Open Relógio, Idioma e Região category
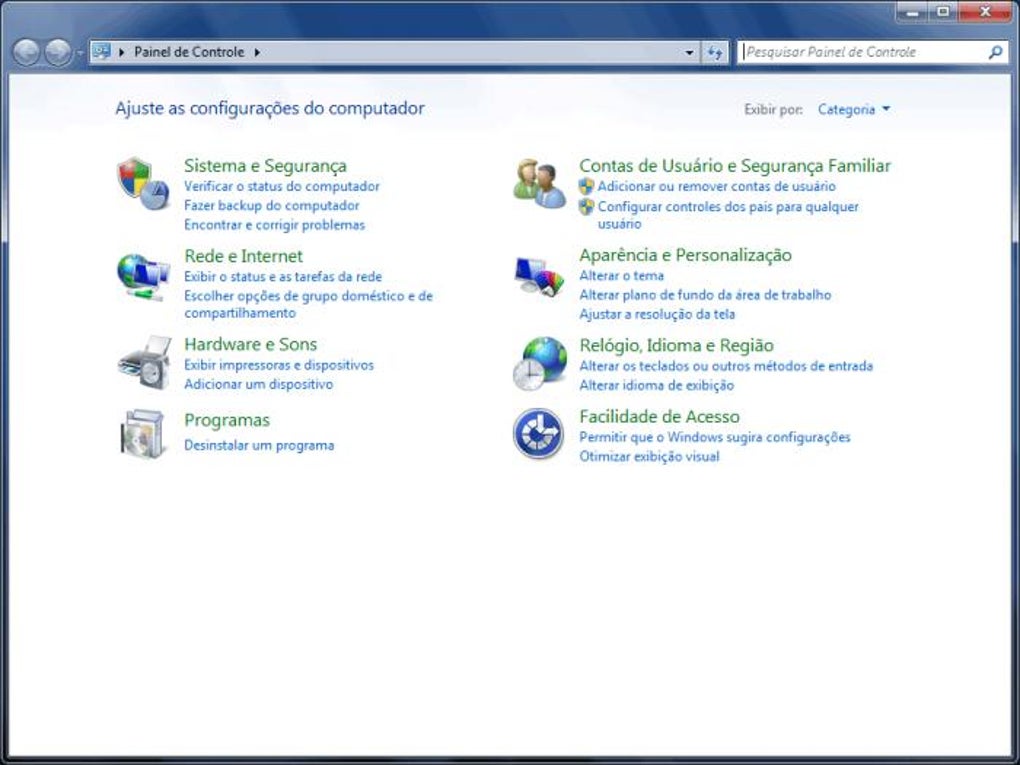1020x765 pixels. [677, 345]
